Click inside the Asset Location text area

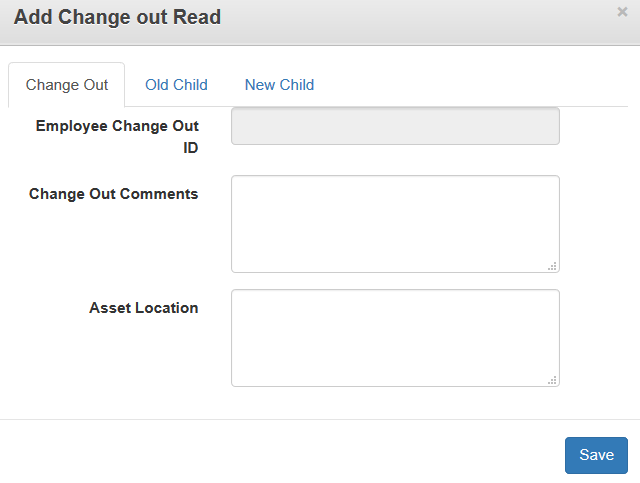tap(395, 337)
